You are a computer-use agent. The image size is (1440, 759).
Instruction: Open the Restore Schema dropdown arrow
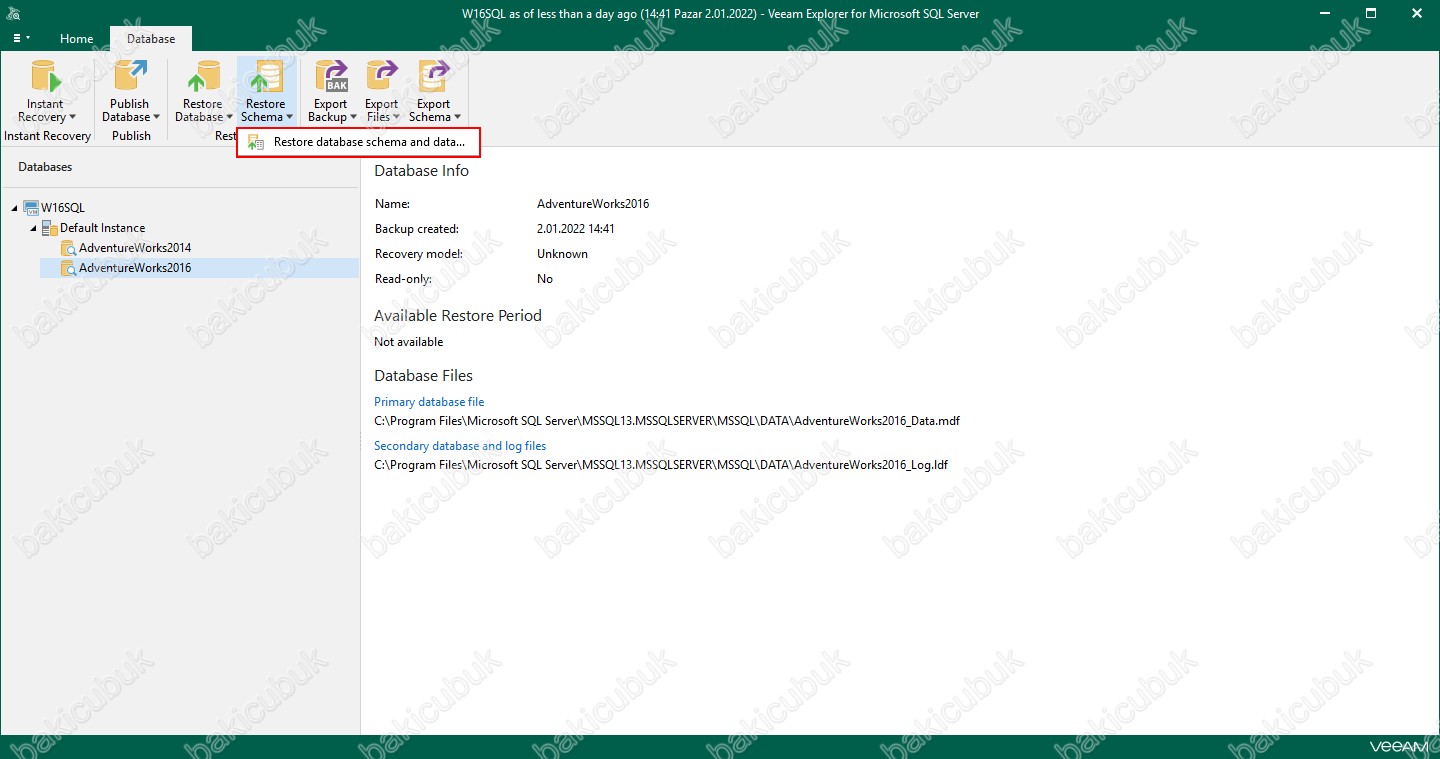[289, 118]
